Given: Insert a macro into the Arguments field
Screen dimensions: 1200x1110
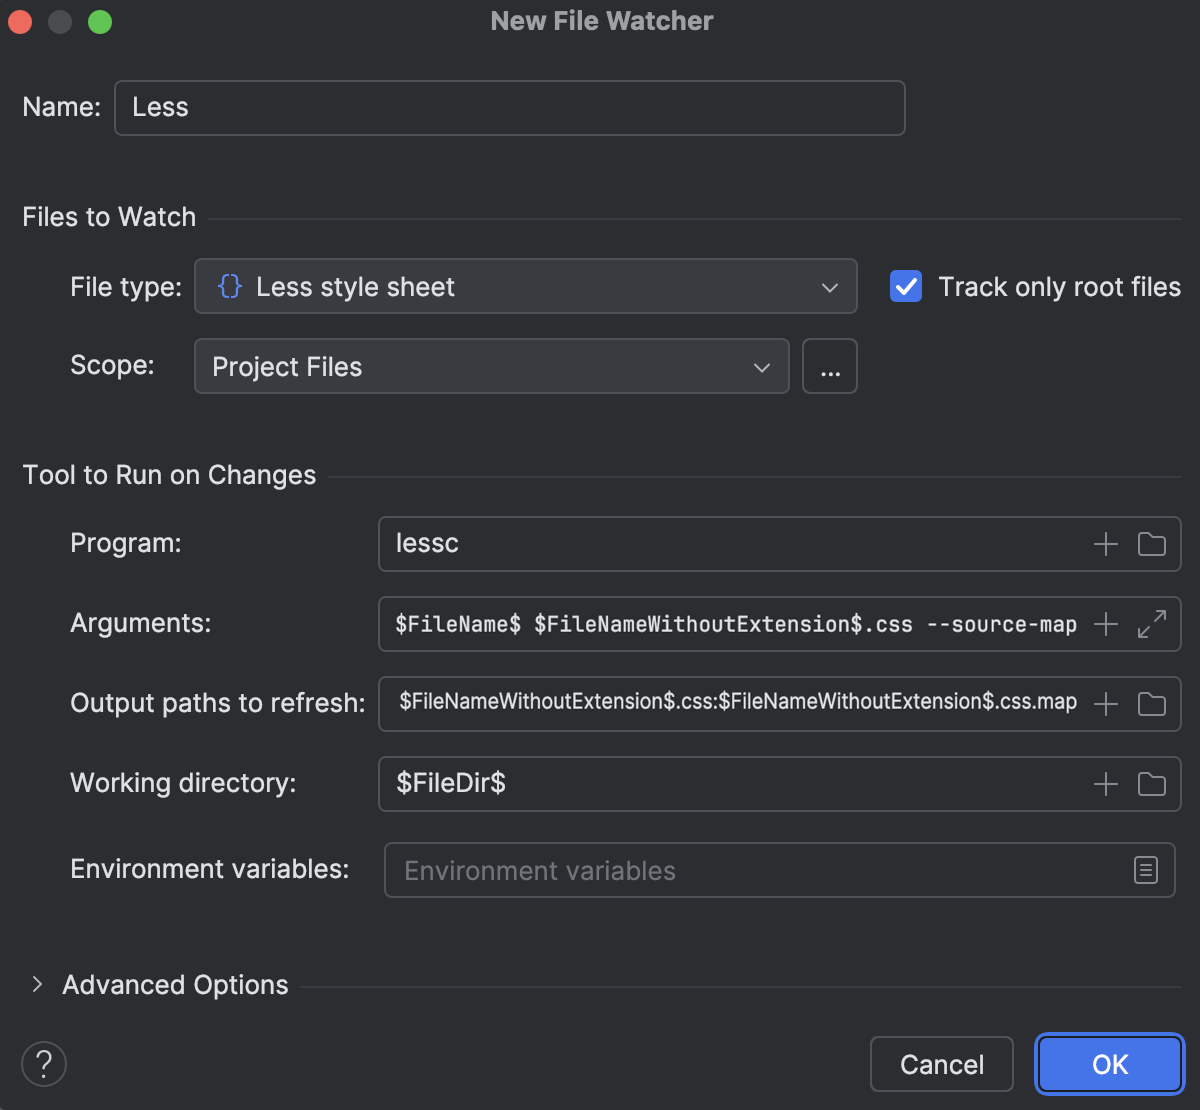Looking at the screenshot, I should click(x=1105, y=624).
